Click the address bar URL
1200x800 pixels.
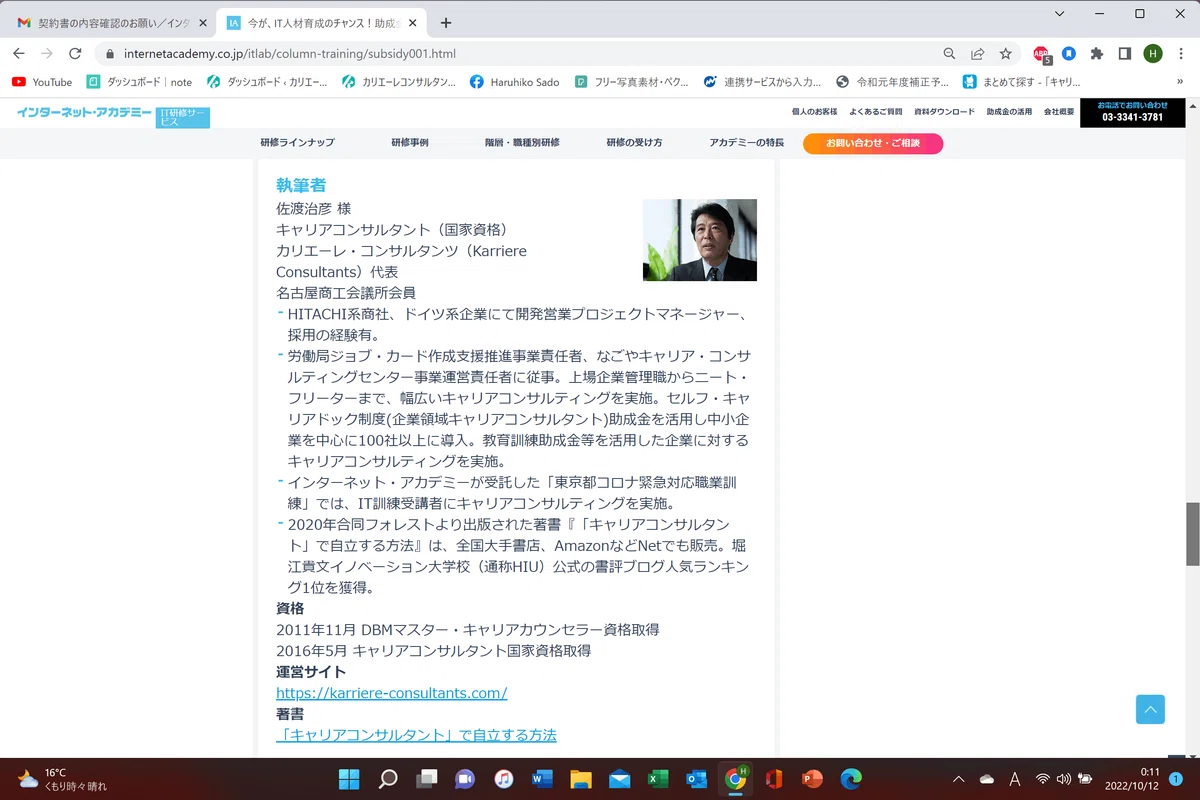tap(290, 54)
